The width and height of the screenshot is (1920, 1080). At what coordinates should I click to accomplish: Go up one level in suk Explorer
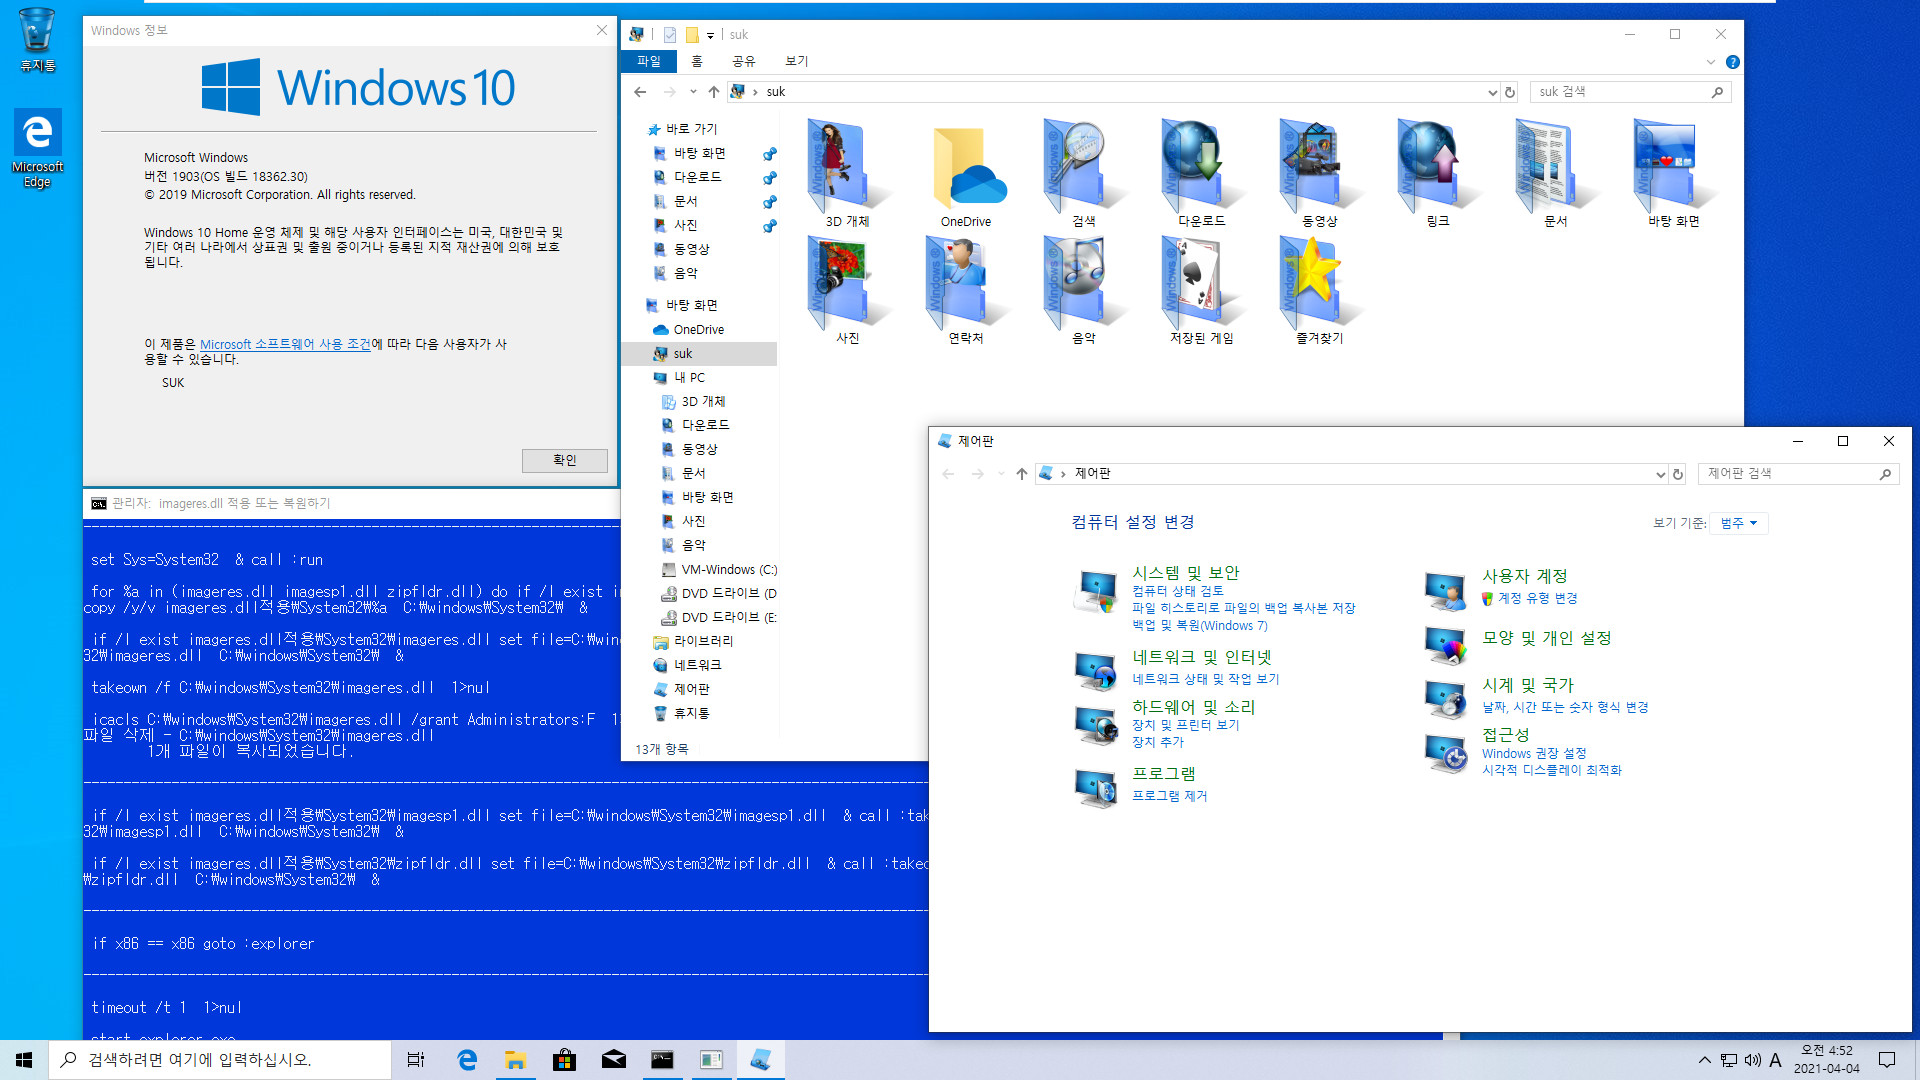713,92
